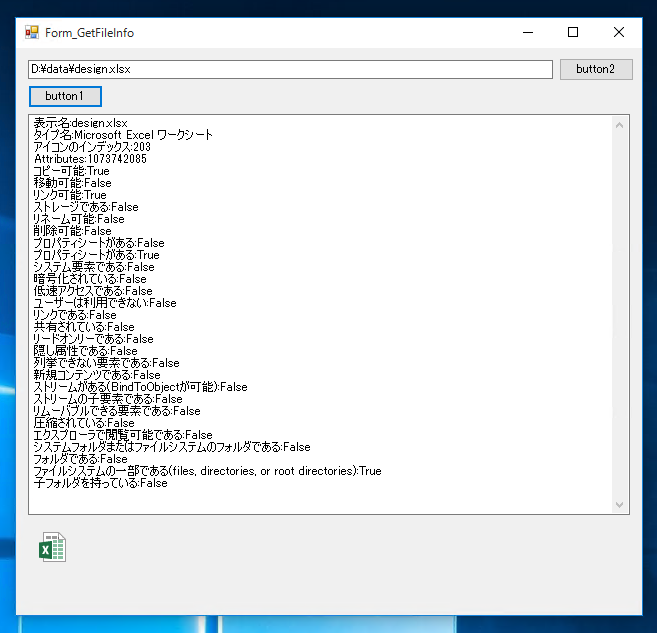Click the line 'ストリームがある(BindToObjectが可能):False'

[x=141, y=387]
